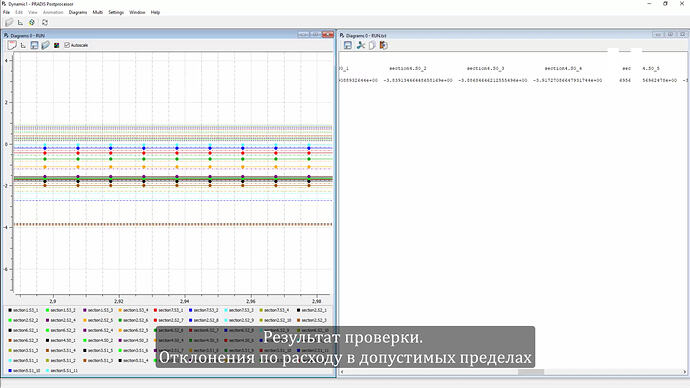The height and width of the screenshot is (388, 690).
Task: Close the Diagrams 0 - RUN window
Action: click(328, 34)
